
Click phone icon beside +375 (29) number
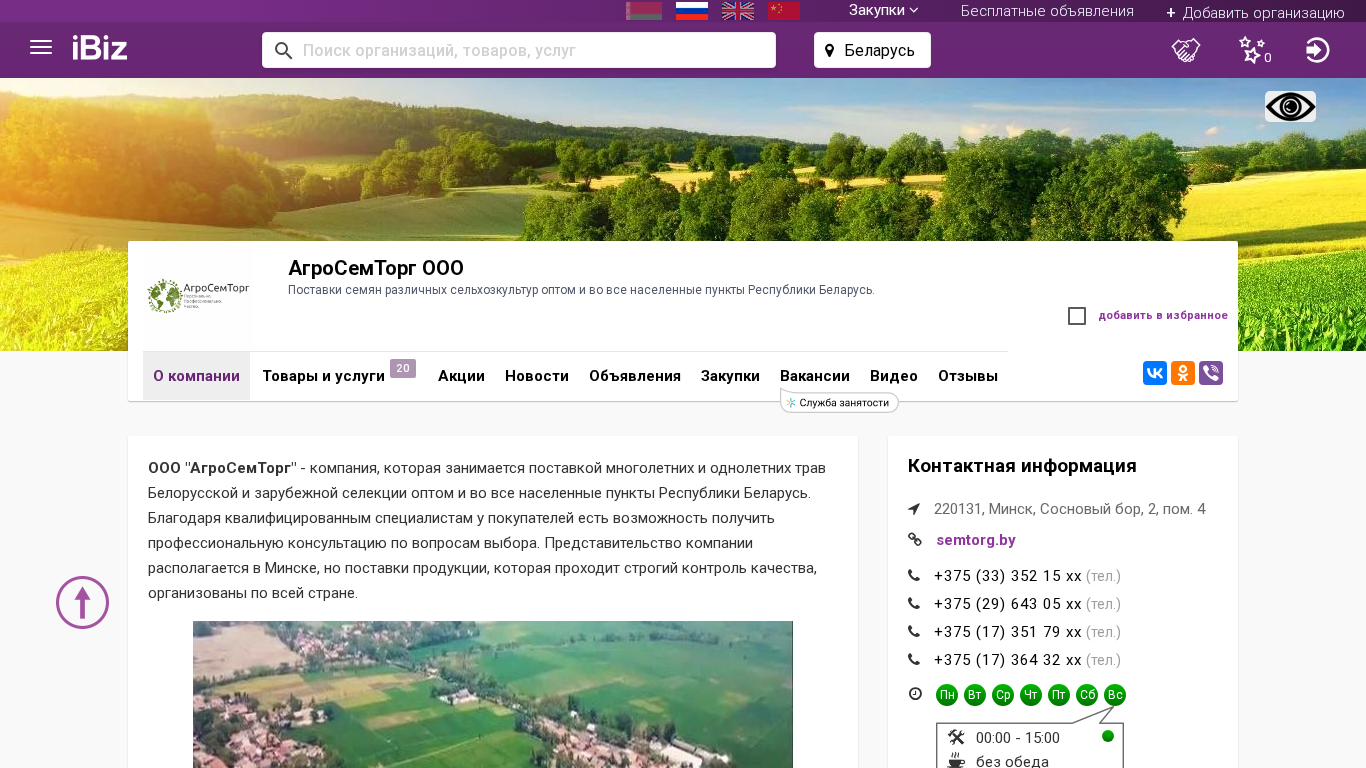coord(914,604)
